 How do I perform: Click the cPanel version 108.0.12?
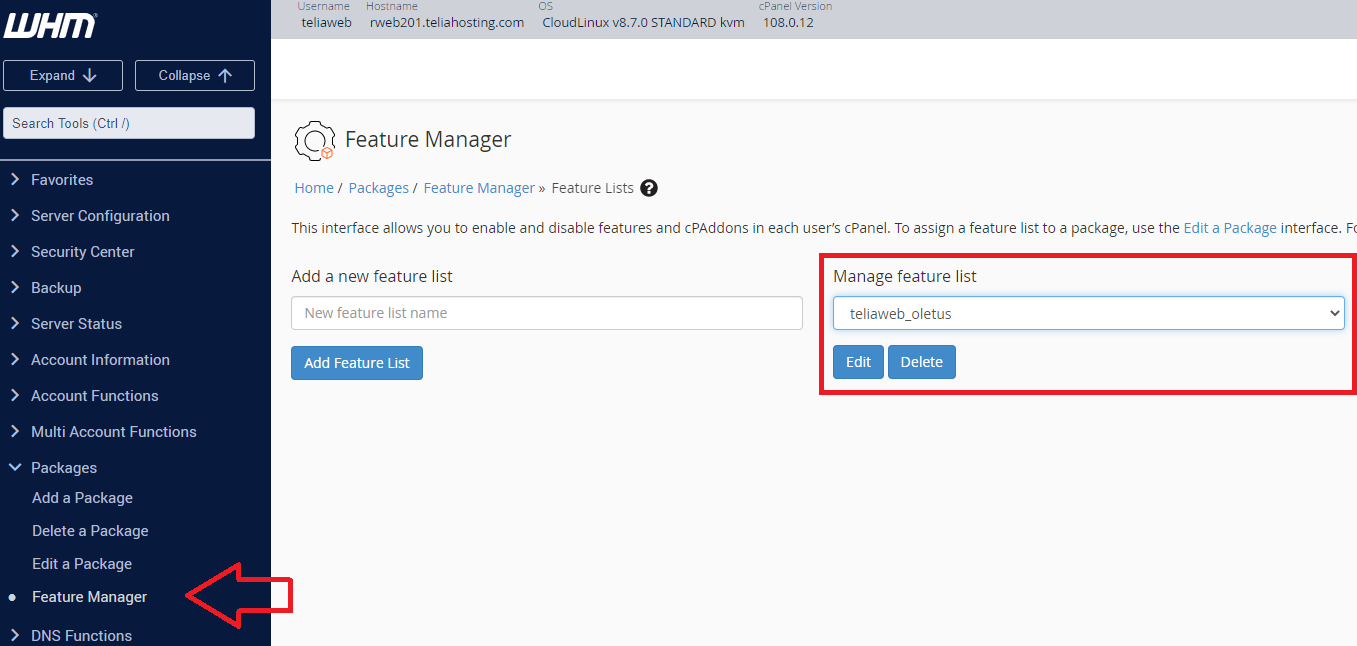[x=787, y=23]
